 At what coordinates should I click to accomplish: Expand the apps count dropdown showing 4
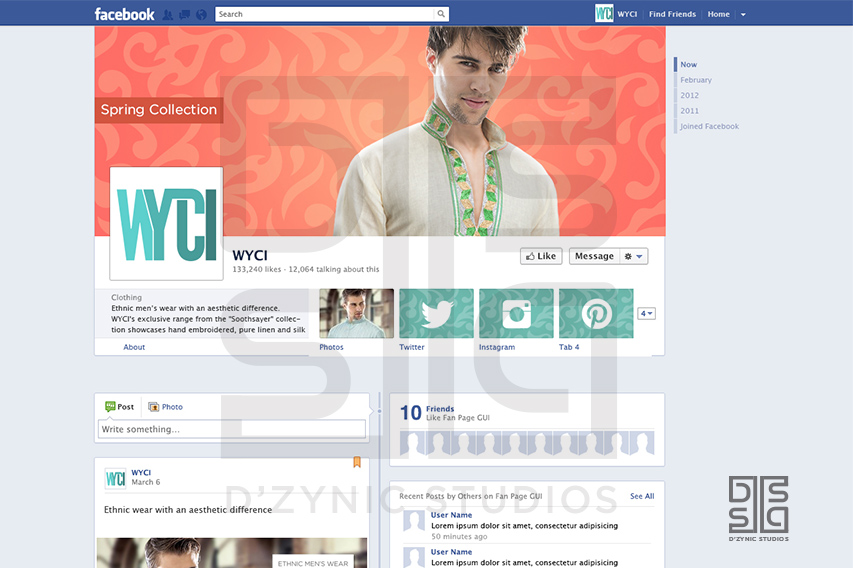point(647,313)
